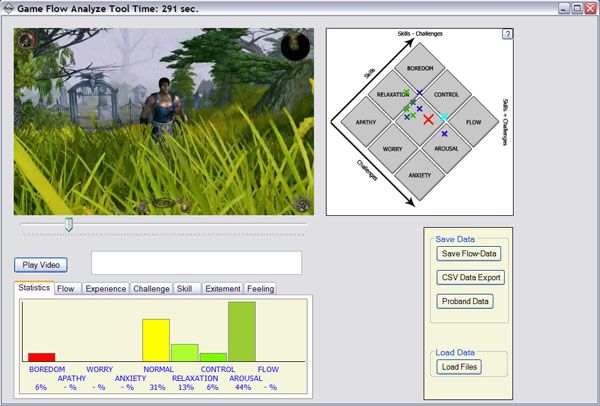Click the blue X marker above AROUSAL
This screenshot has width=600, height=406.
(444, 134)
